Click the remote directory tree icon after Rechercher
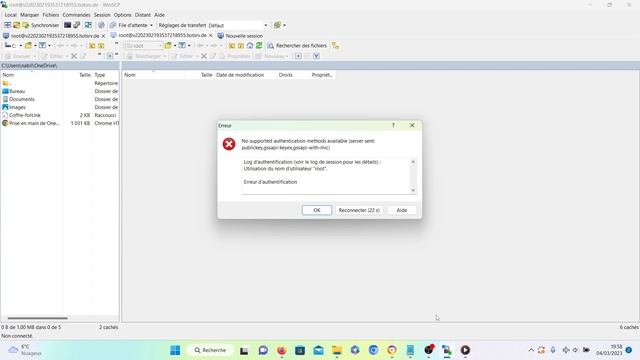This screenshot has height=360, width=640. click(x=336, y=46)
